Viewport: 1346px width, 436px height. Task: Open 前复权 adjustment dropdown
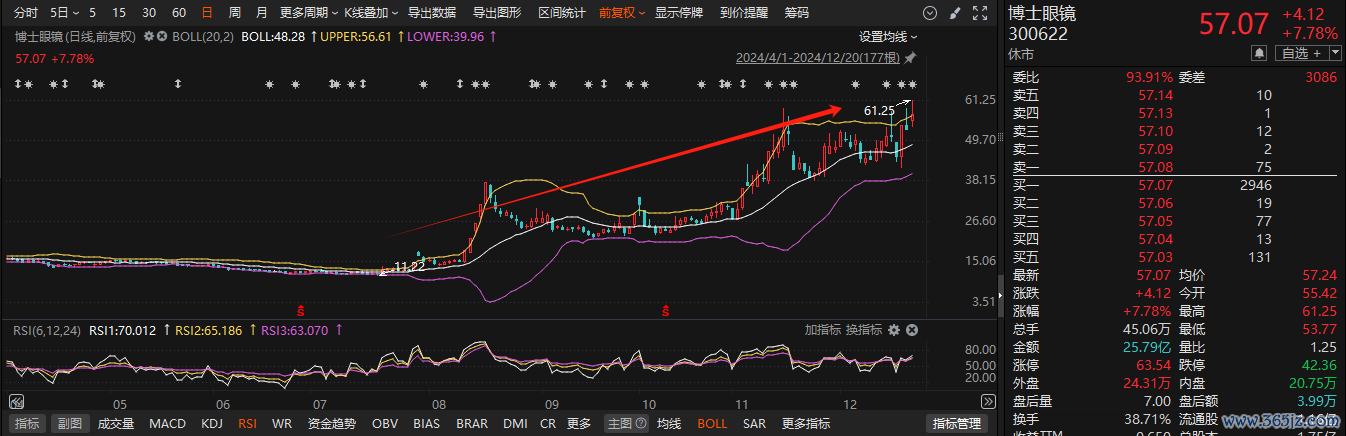pyautogui.click(x=622, y=13)
